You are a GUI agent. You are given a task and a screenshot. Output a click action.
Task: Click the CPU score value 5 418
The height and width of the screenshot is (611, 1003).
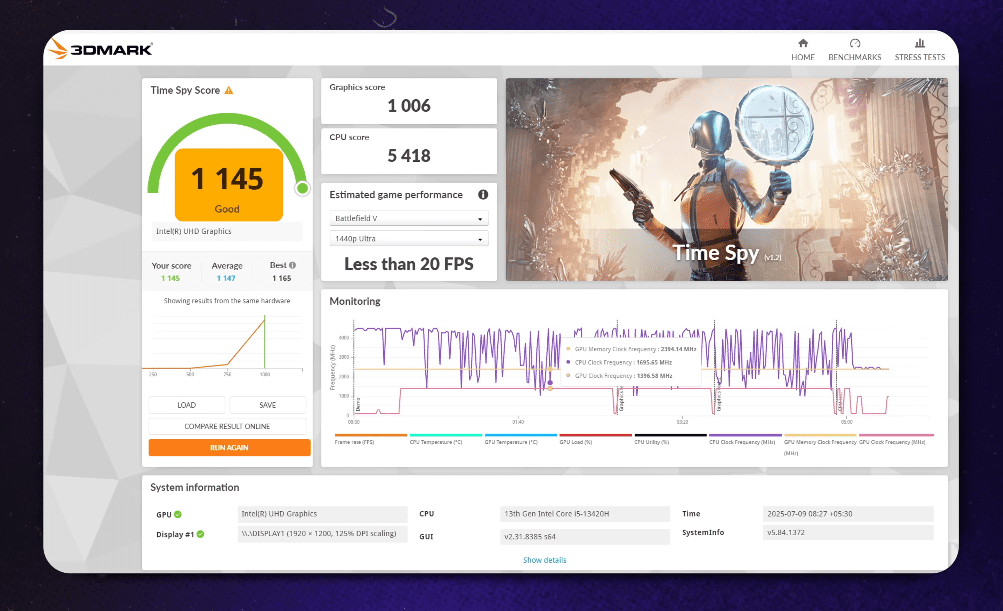tap(409, 155)
